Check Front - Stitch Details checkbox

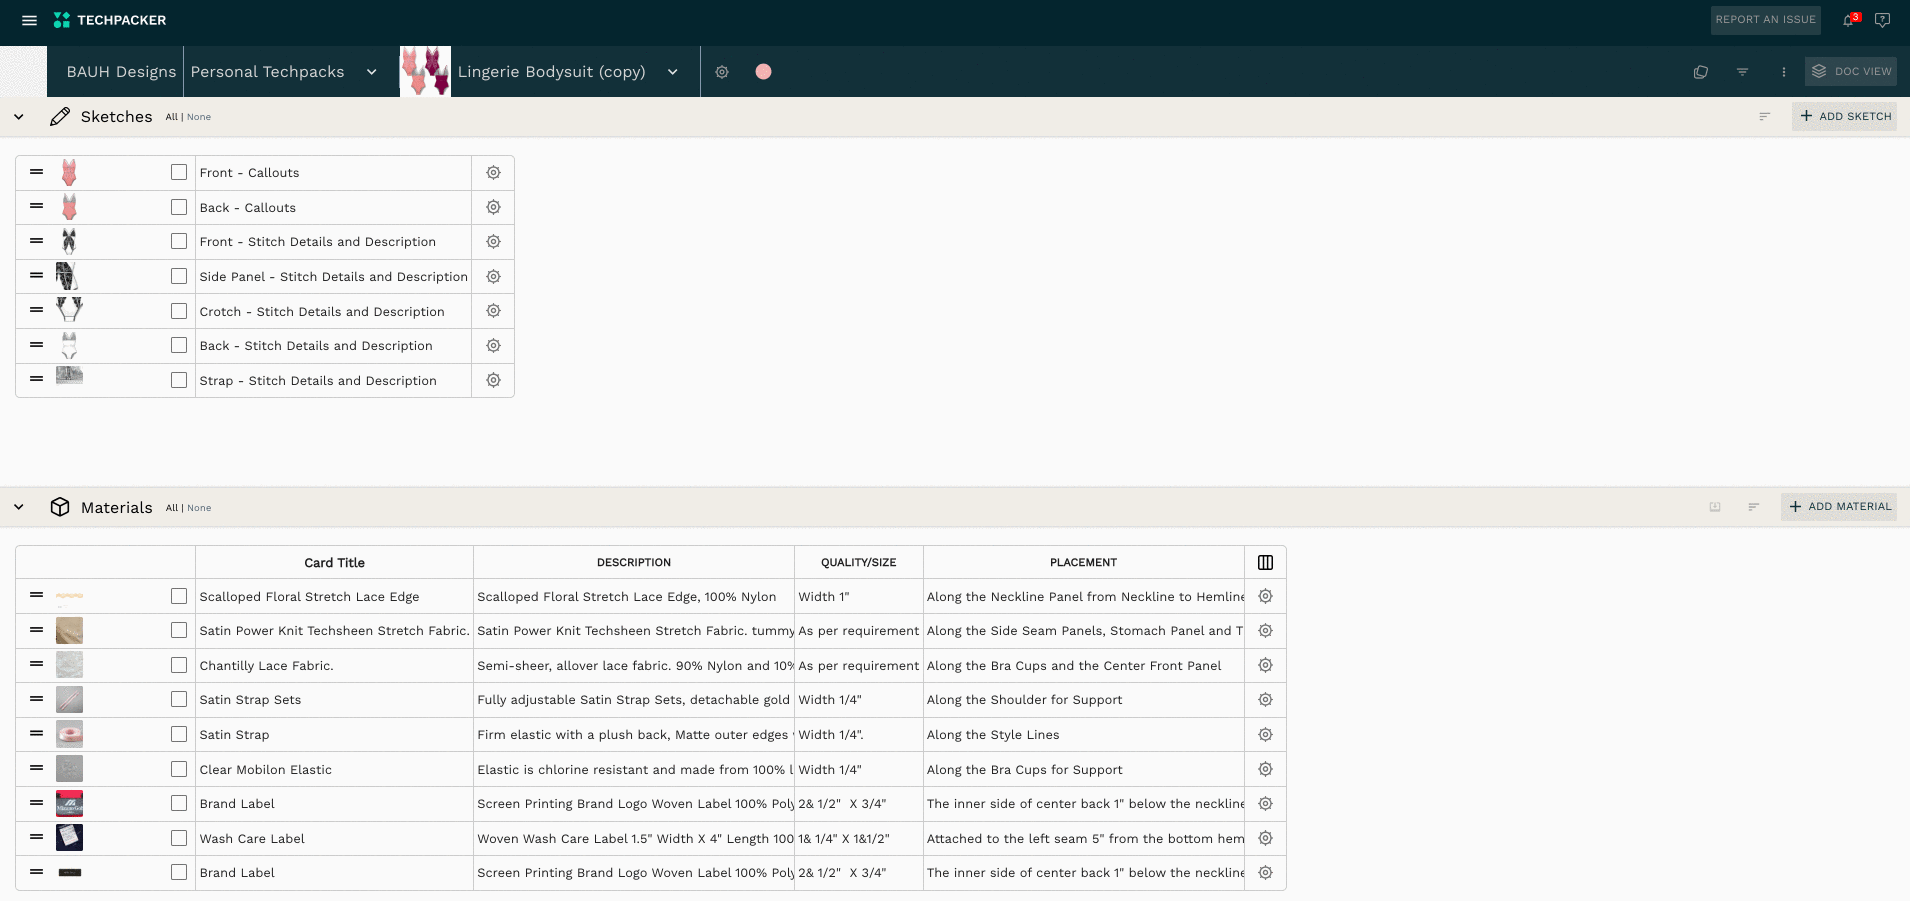tap(179, 241)
